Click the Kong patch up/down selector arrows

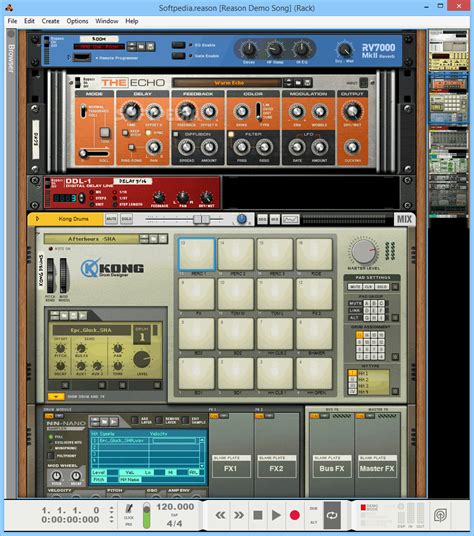pos(144,239)
